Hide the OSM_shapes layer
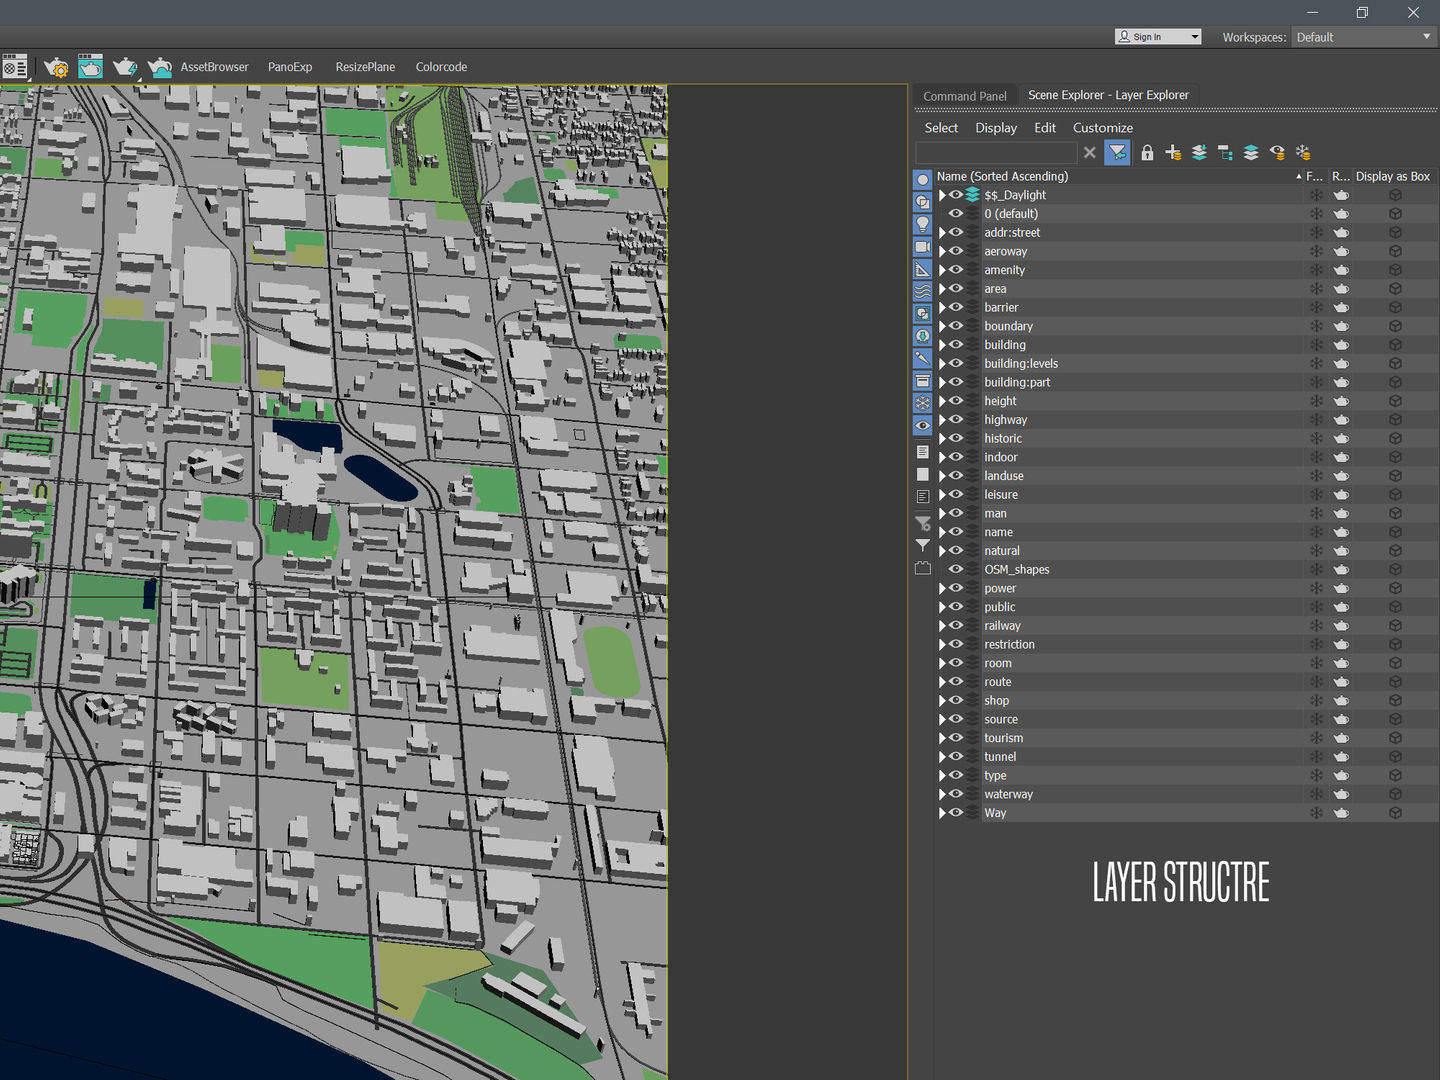 [956, 569]
